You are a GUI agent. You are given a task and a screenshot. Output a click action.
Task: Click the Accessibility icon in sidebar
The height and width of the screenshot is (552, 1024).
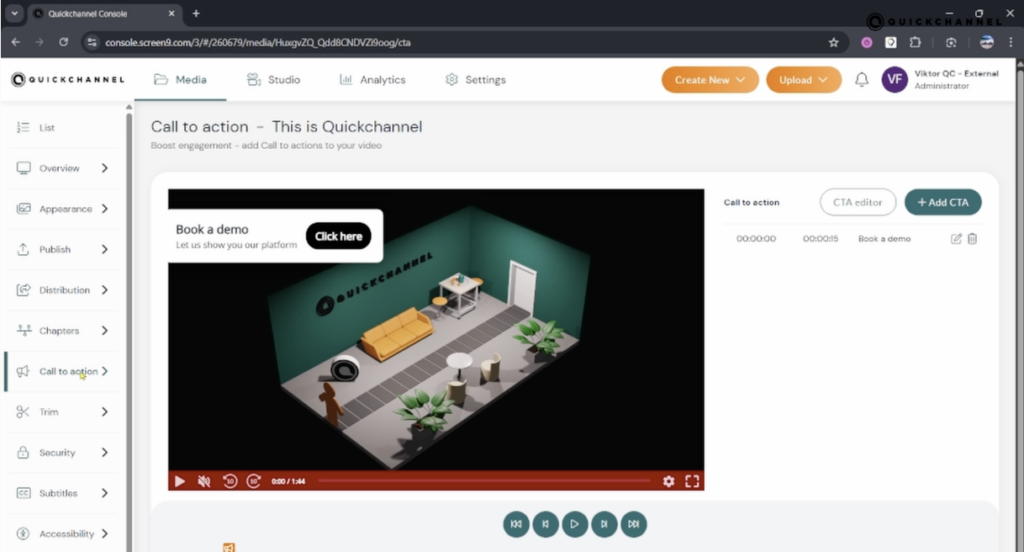pyautogui.click(x=24, y=533)
